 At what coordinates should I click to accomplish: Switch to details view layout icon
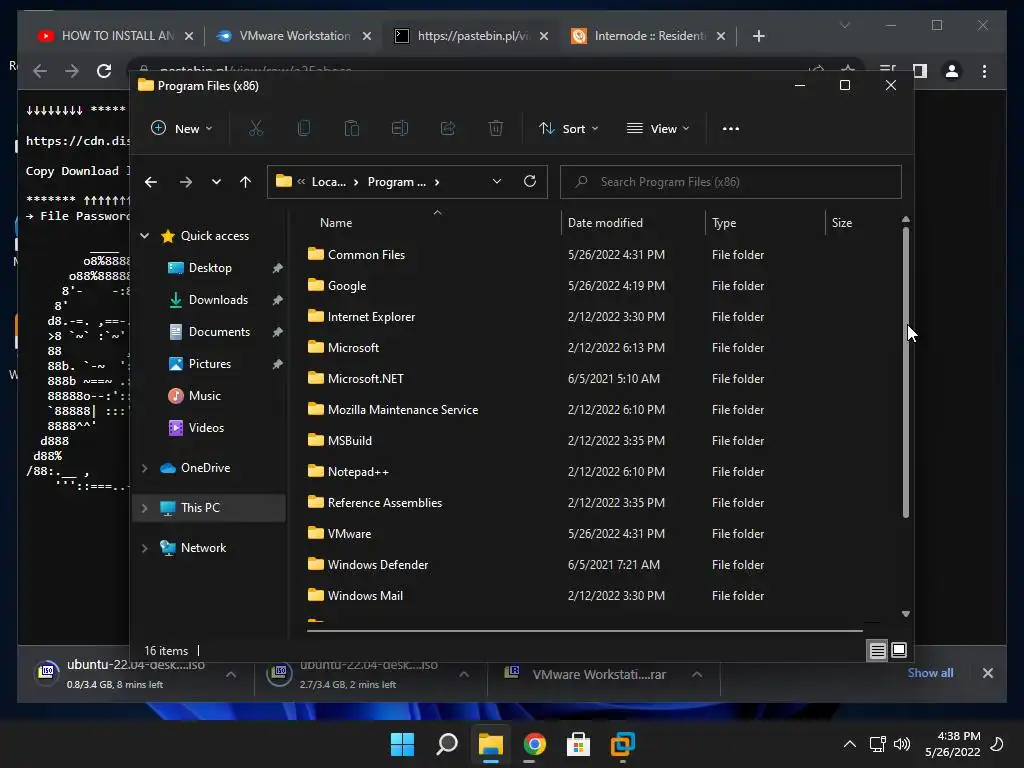877,650
